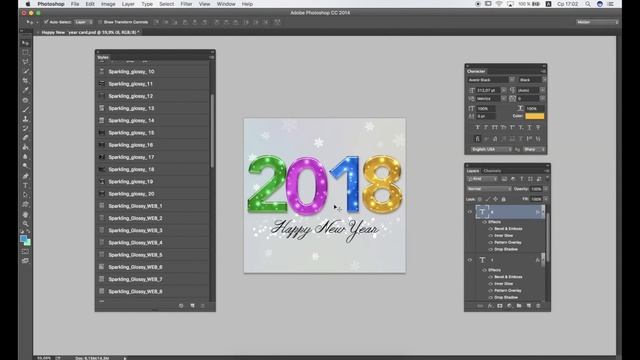The height and width of the screenshot is (360, 640).
Task: Create new adjustment layer icon
Action: pos(509,306)
